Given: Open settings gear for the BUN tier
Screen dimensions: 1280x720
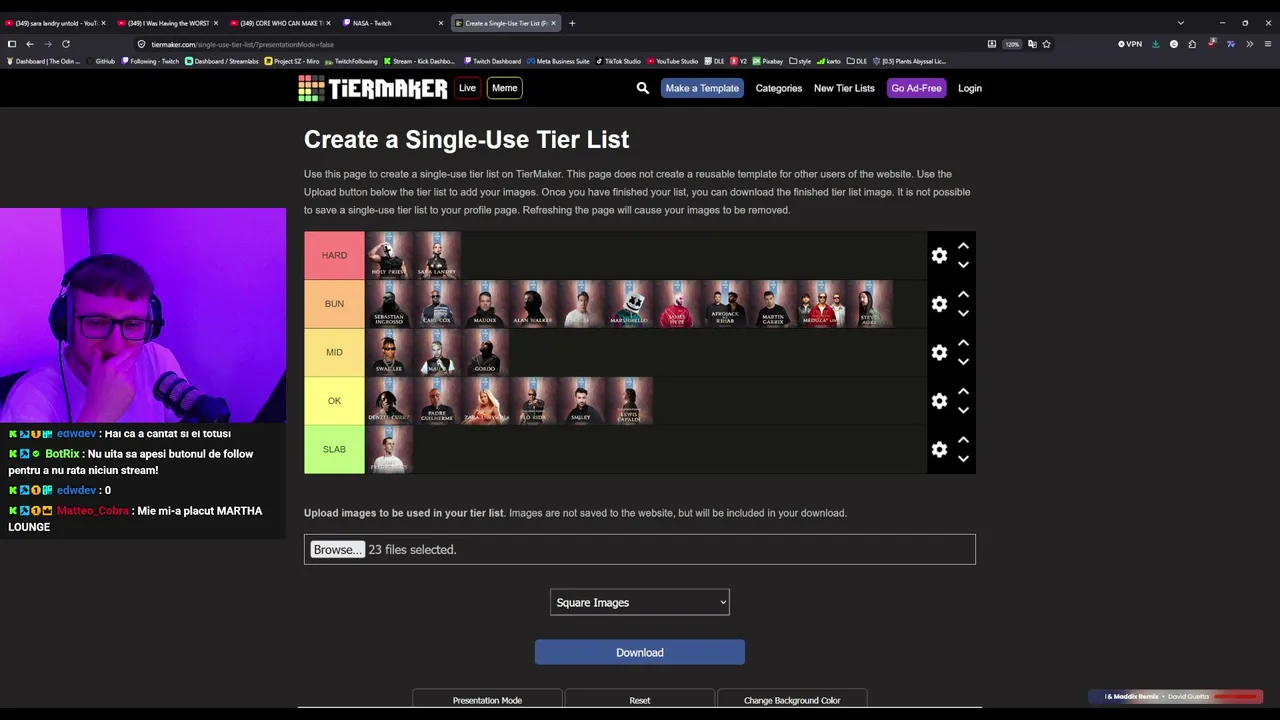Looking at the screenshot, I should (x=939, y=304).
